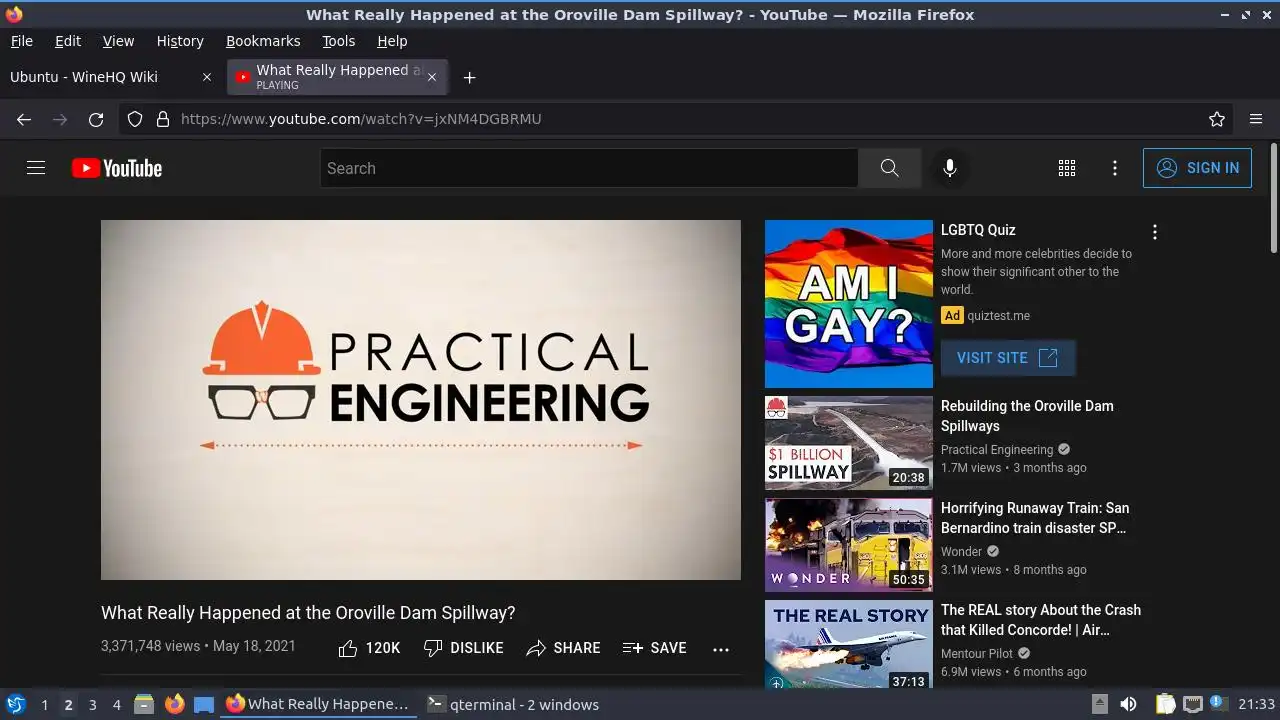Open the Edit menu
Screen dimensions: 1280x720
(68, 41)
